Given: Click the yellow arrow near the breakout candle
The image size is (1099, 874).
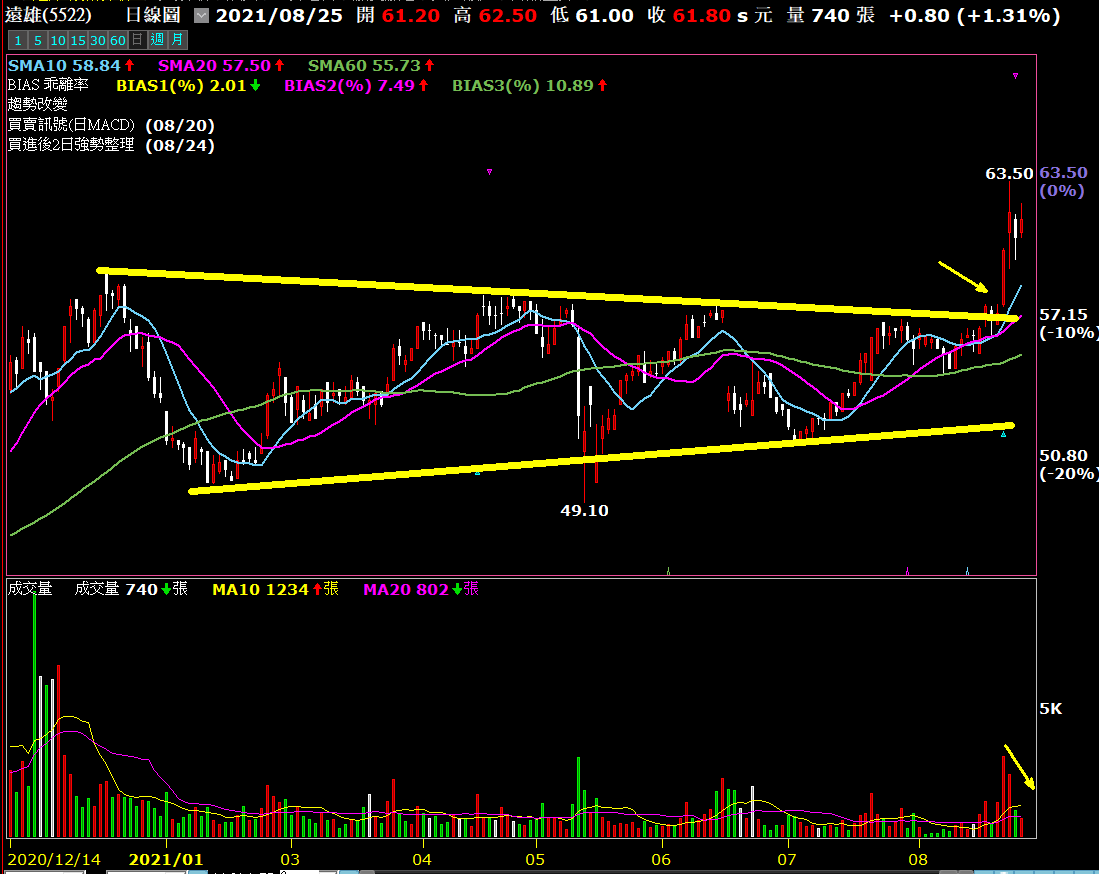Looking at the screenshot, I should click(962, 277).
